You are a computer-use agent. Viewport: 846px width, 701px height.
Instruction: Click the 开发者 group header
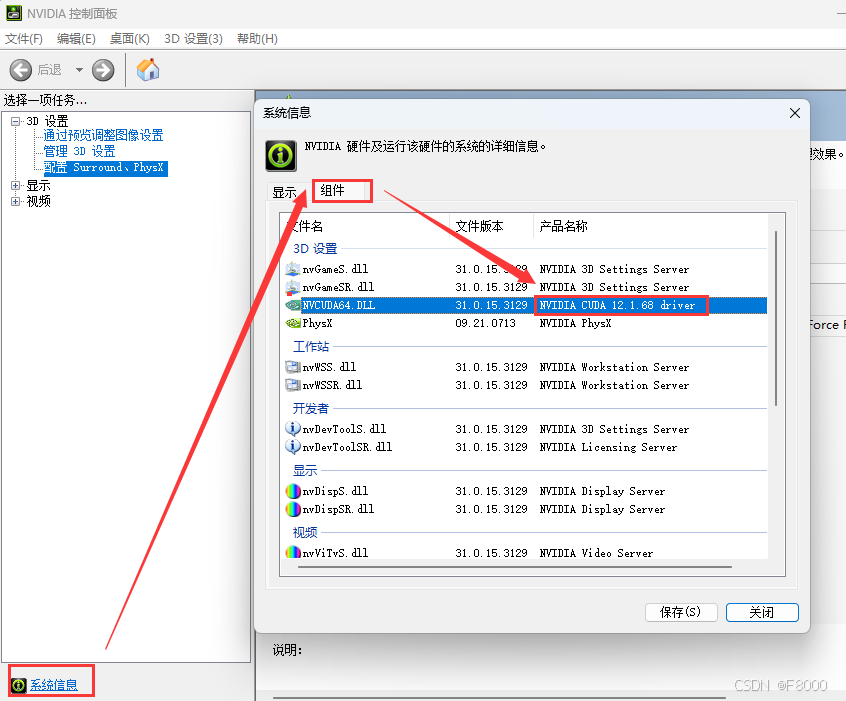coord(311,409)
